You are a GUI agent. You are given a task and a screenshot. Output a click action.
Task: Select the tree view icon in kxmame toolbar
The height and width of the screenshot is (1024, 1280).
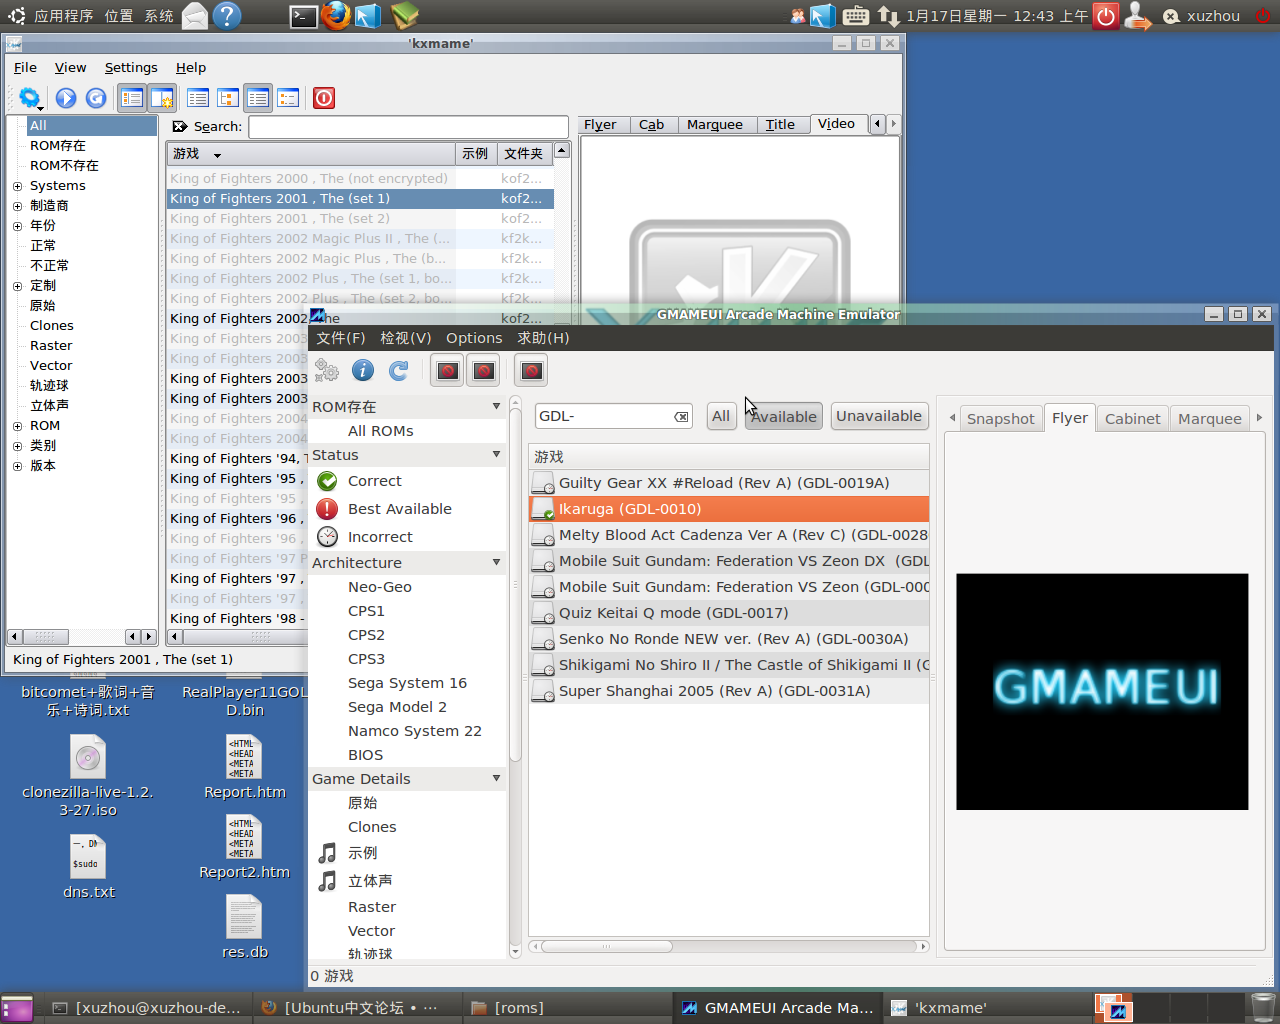pos(228,98)
